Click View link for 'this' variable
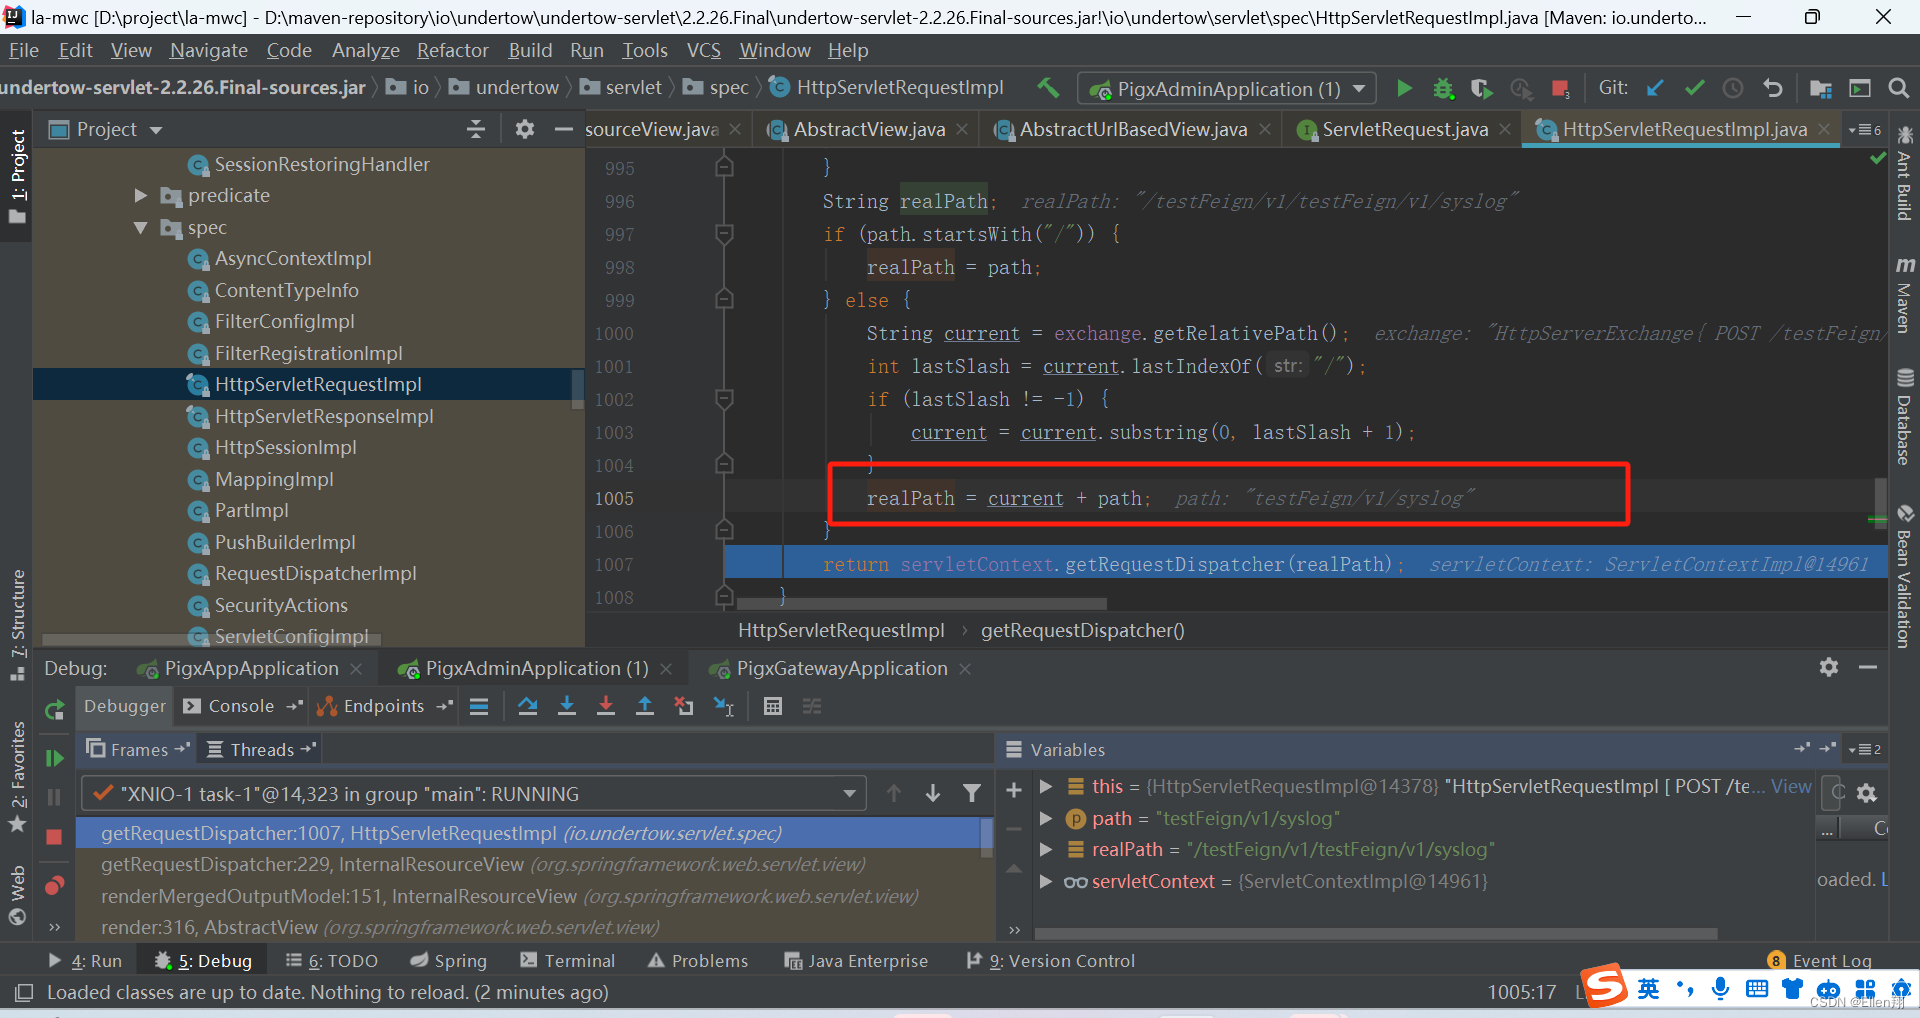Image resolution: width=1920 pixels, height=1018 pixels. [1790, 787]
